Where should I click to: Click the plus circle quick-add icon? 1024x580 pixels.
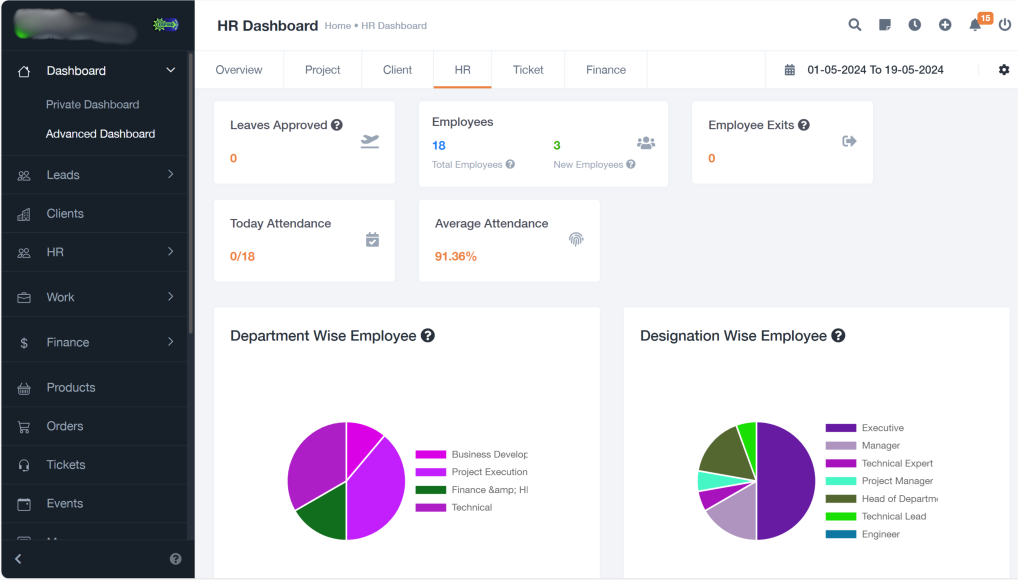point(945,25)
